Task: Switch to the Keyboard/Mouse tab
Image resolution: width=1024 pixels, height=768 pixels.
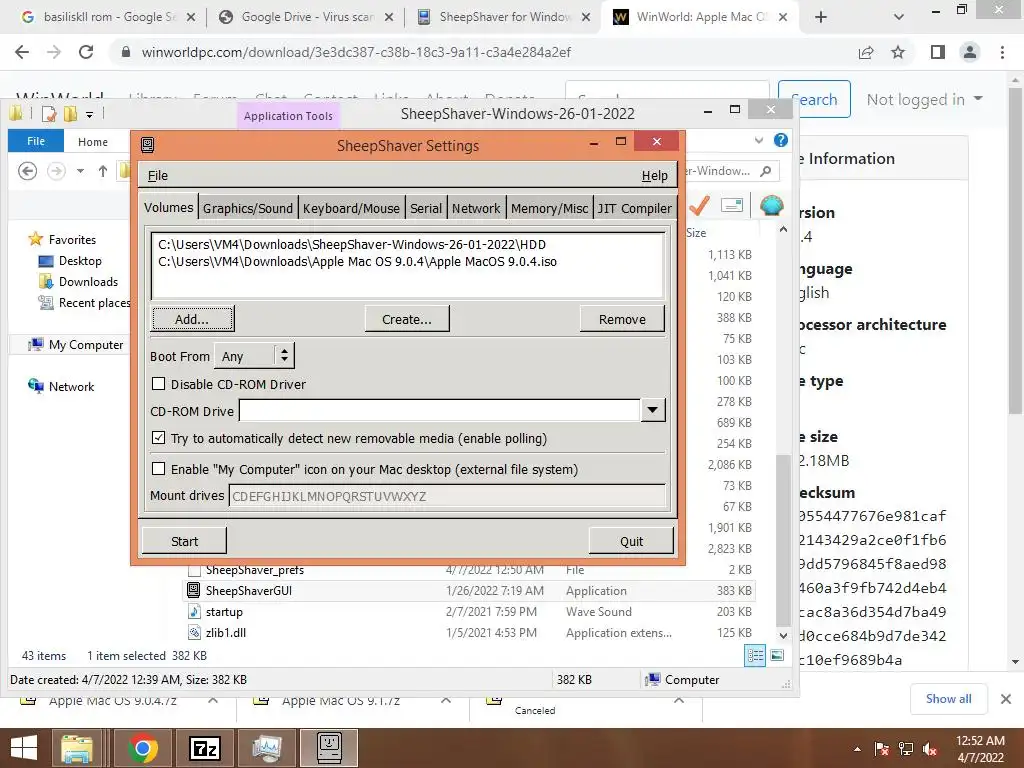Action: 351,208
